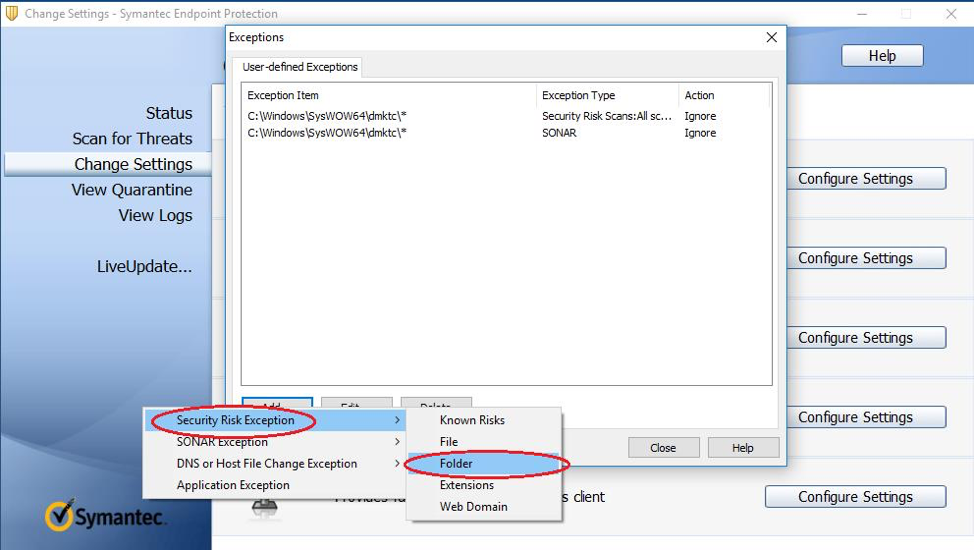Expand arrow beside Security Risk Exception
Image resolution: width=974 pixels, height=550 pixels.
[x=397, y=420]
